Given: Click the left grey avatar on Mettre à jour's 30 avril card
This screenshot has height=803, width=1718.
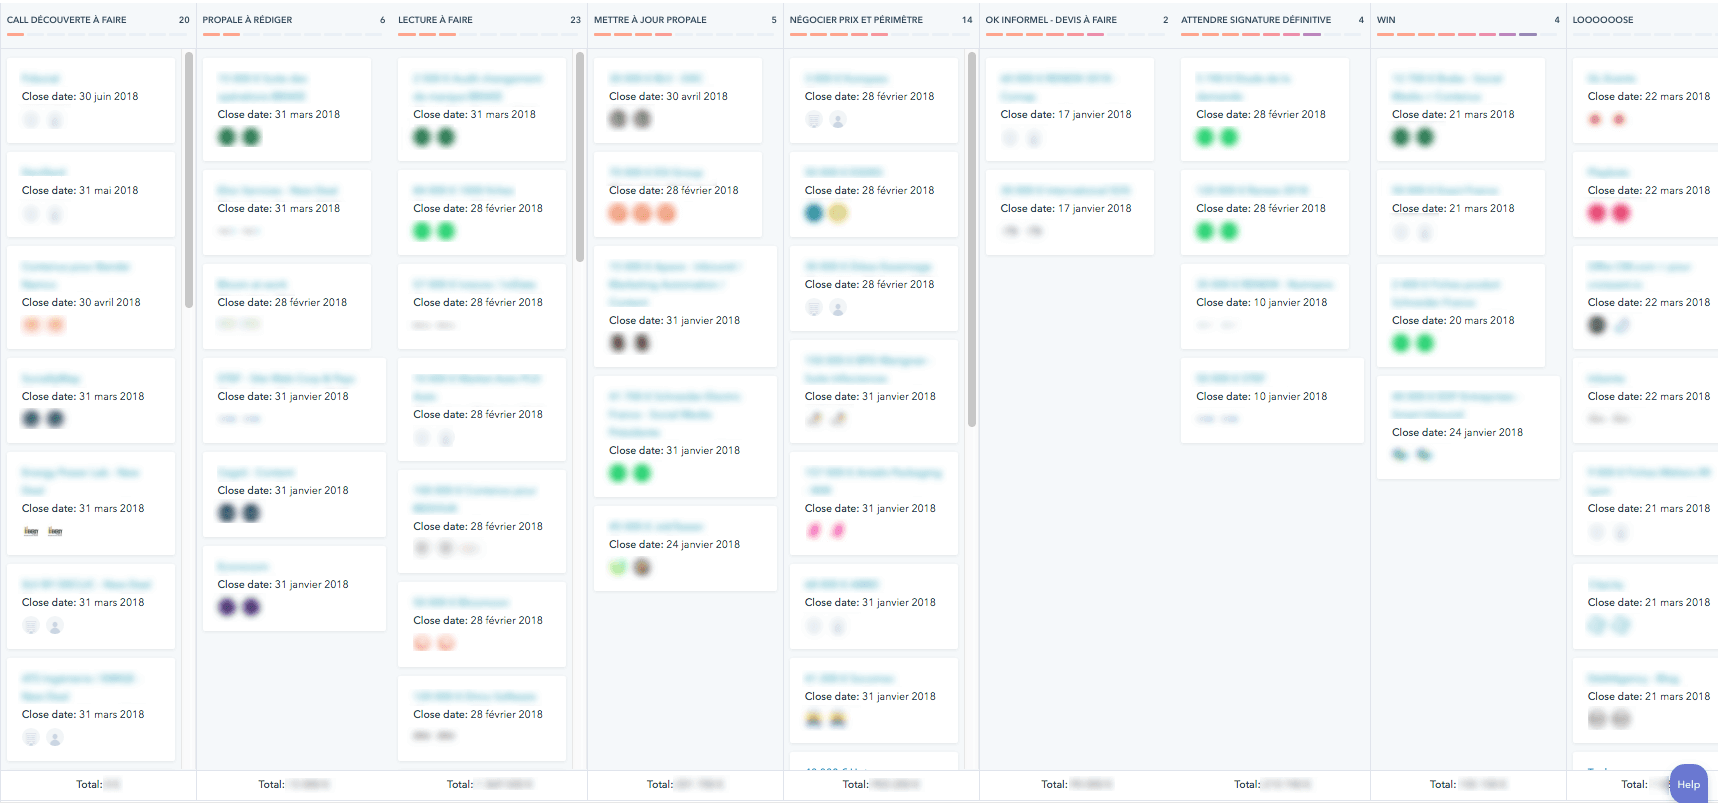Looking at the screenshot, I should click(x=618, y=119).
